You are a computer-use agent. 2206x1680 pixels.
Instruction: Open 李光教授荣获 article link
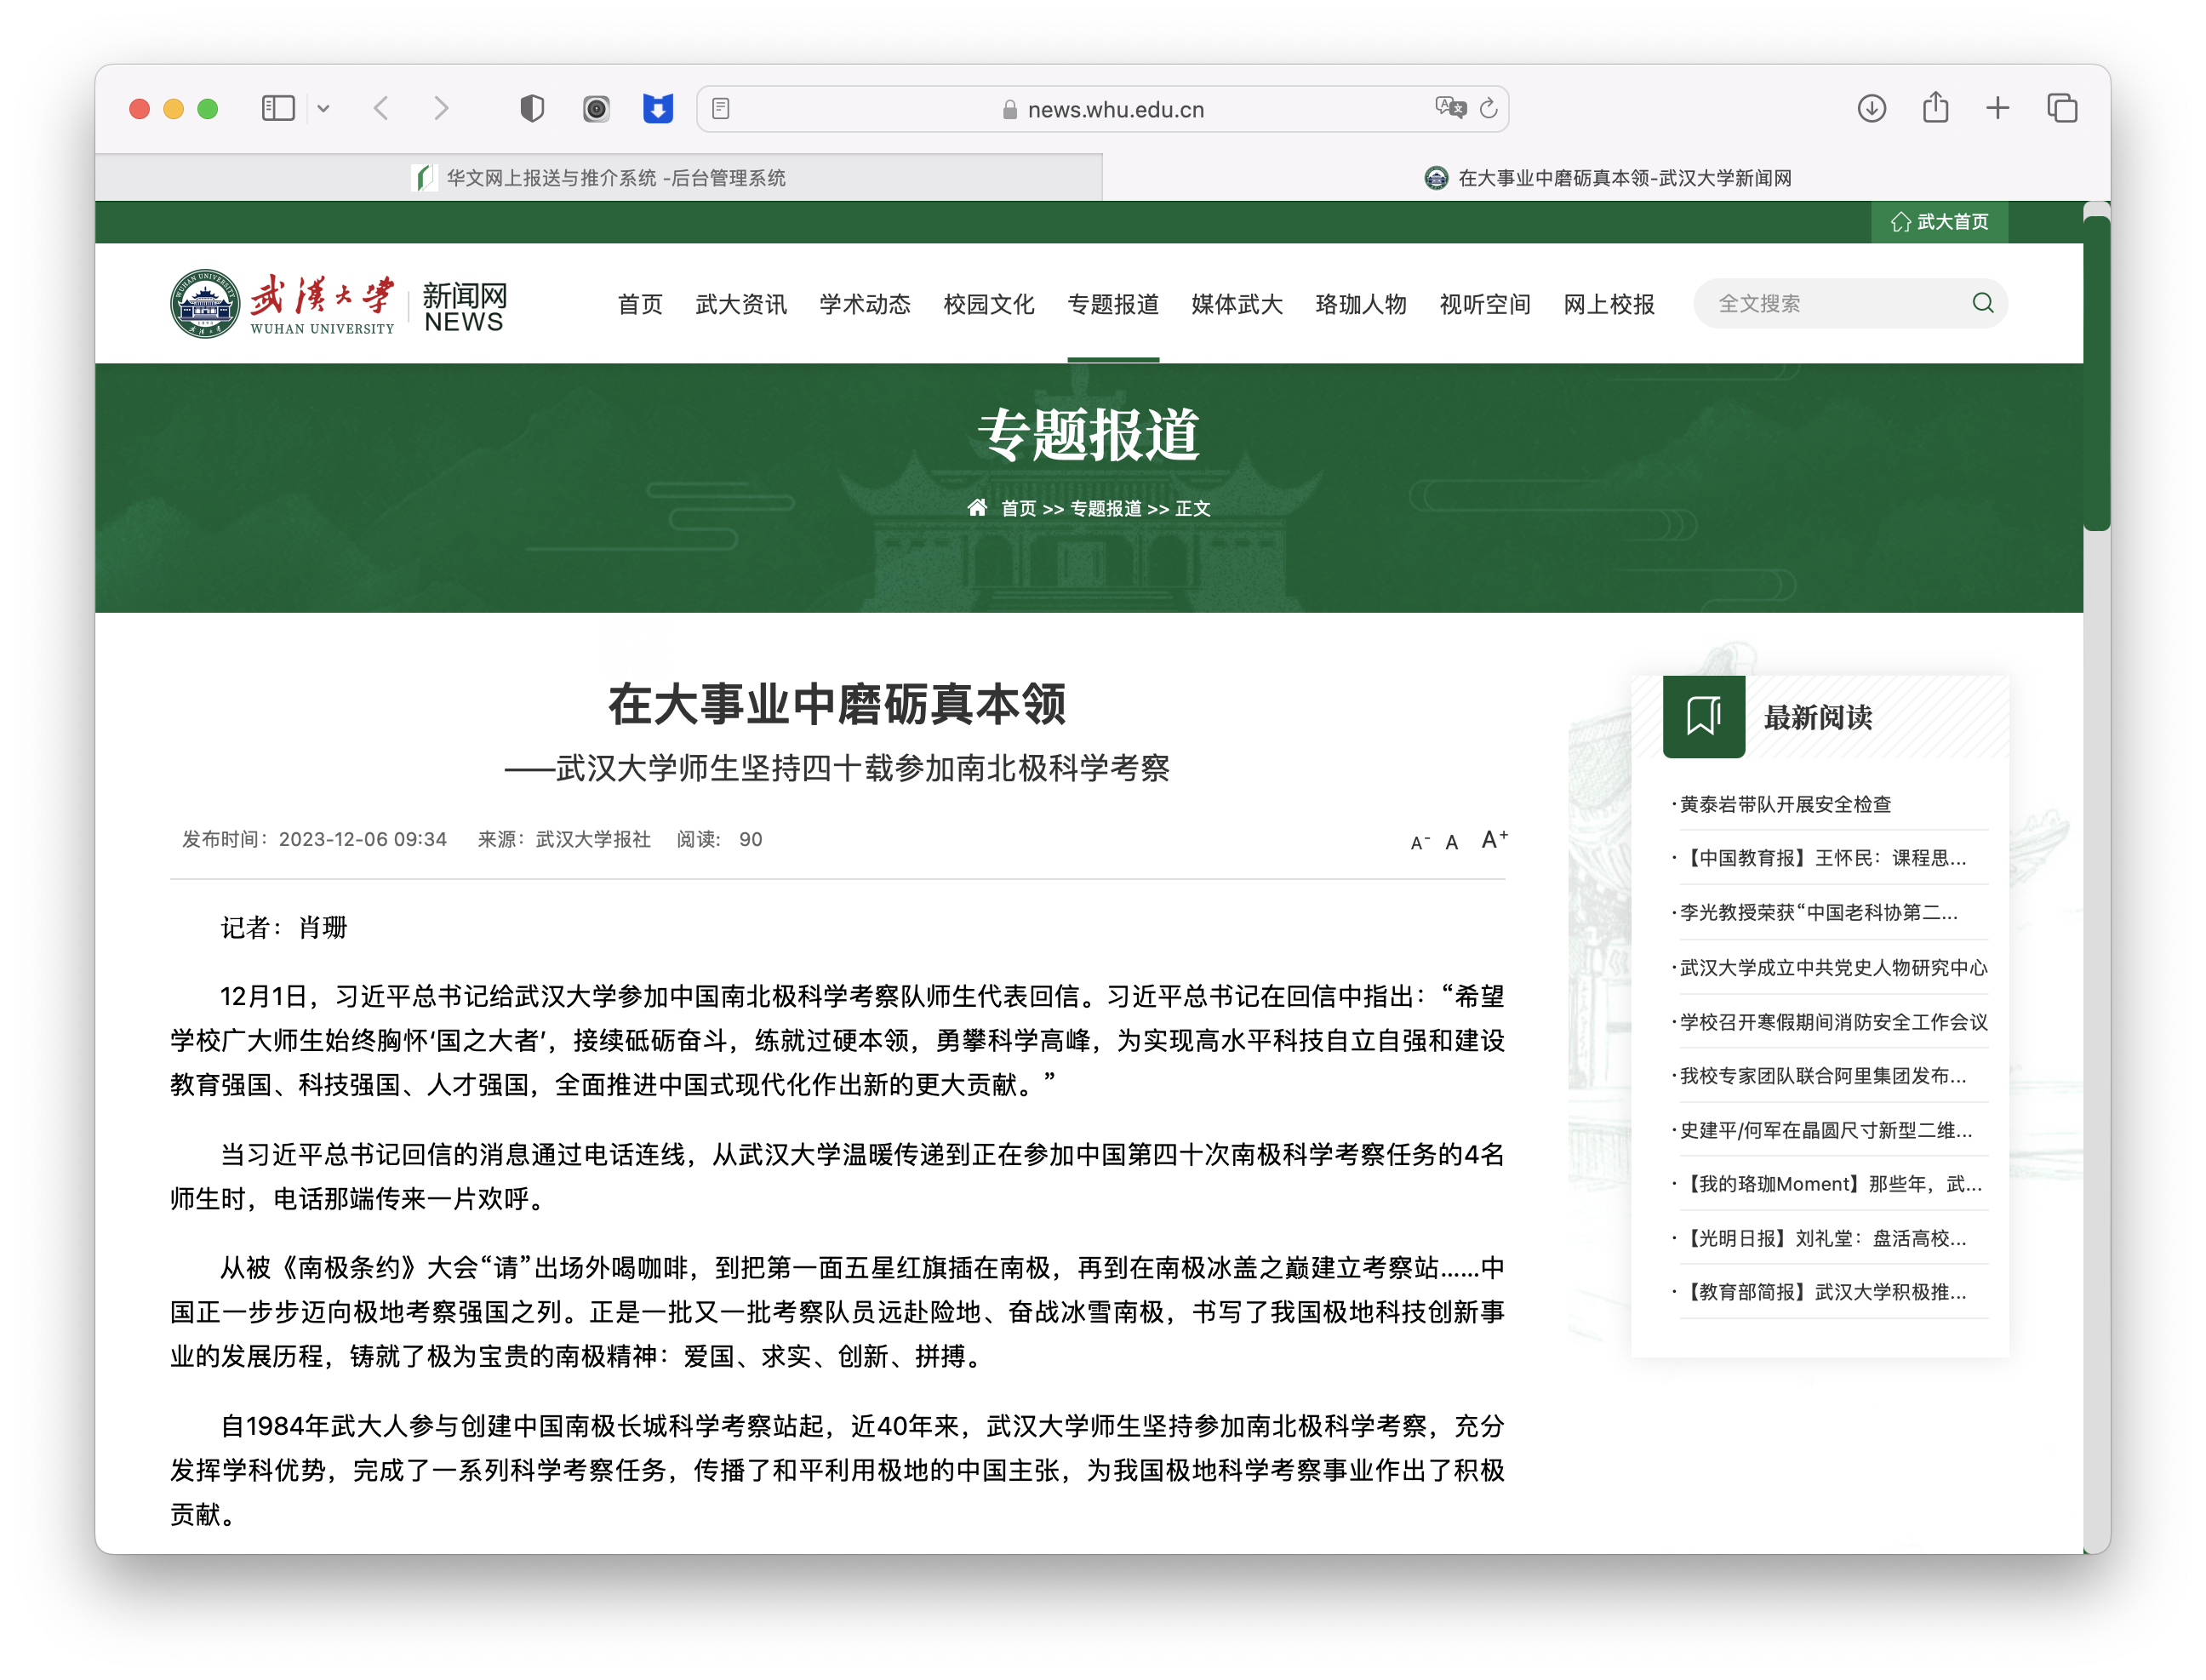pos(1818,913)
